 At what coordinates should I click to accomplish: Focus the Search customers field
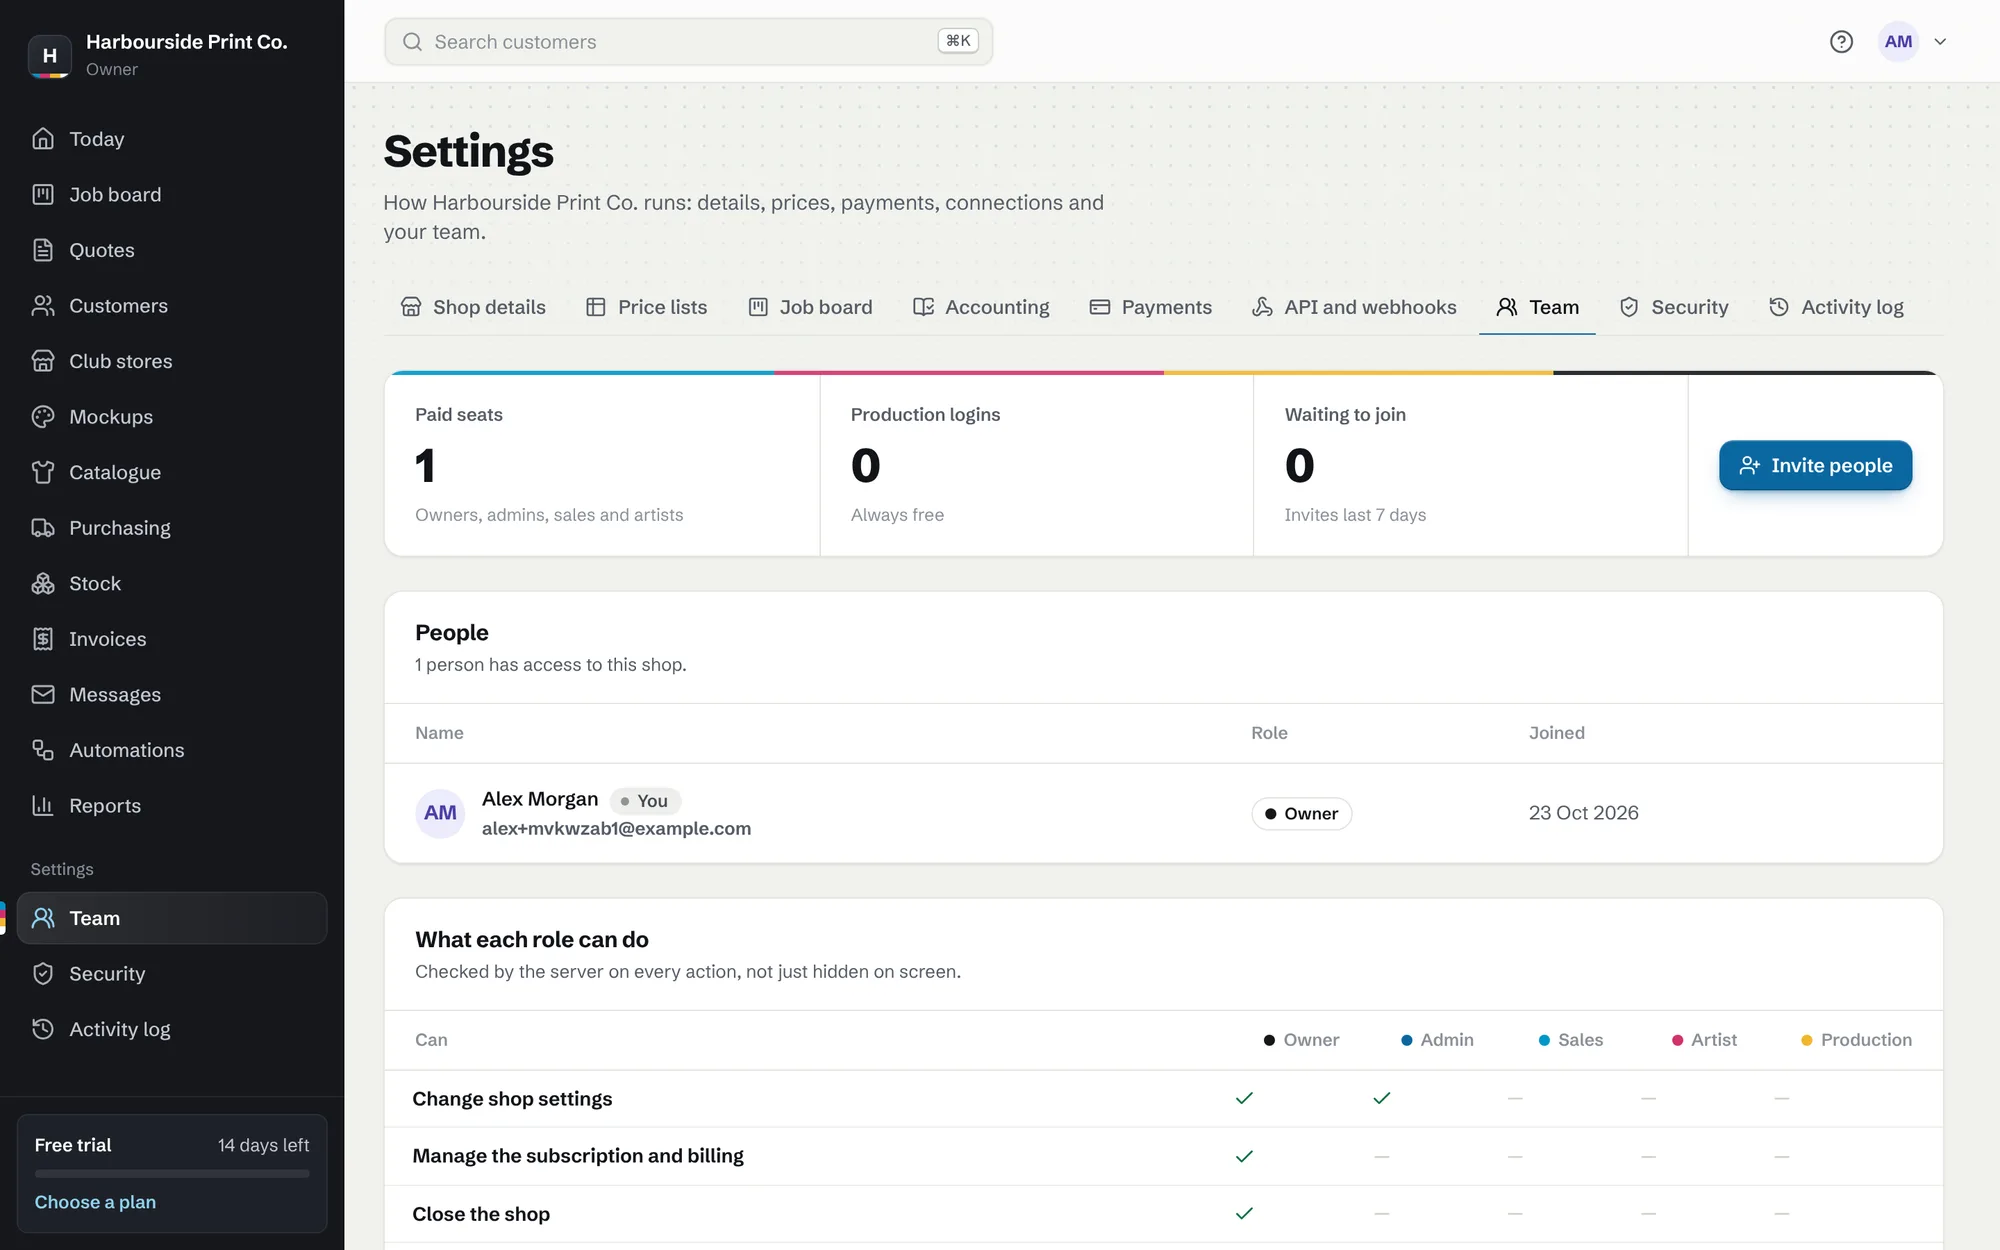pos(688,41)
